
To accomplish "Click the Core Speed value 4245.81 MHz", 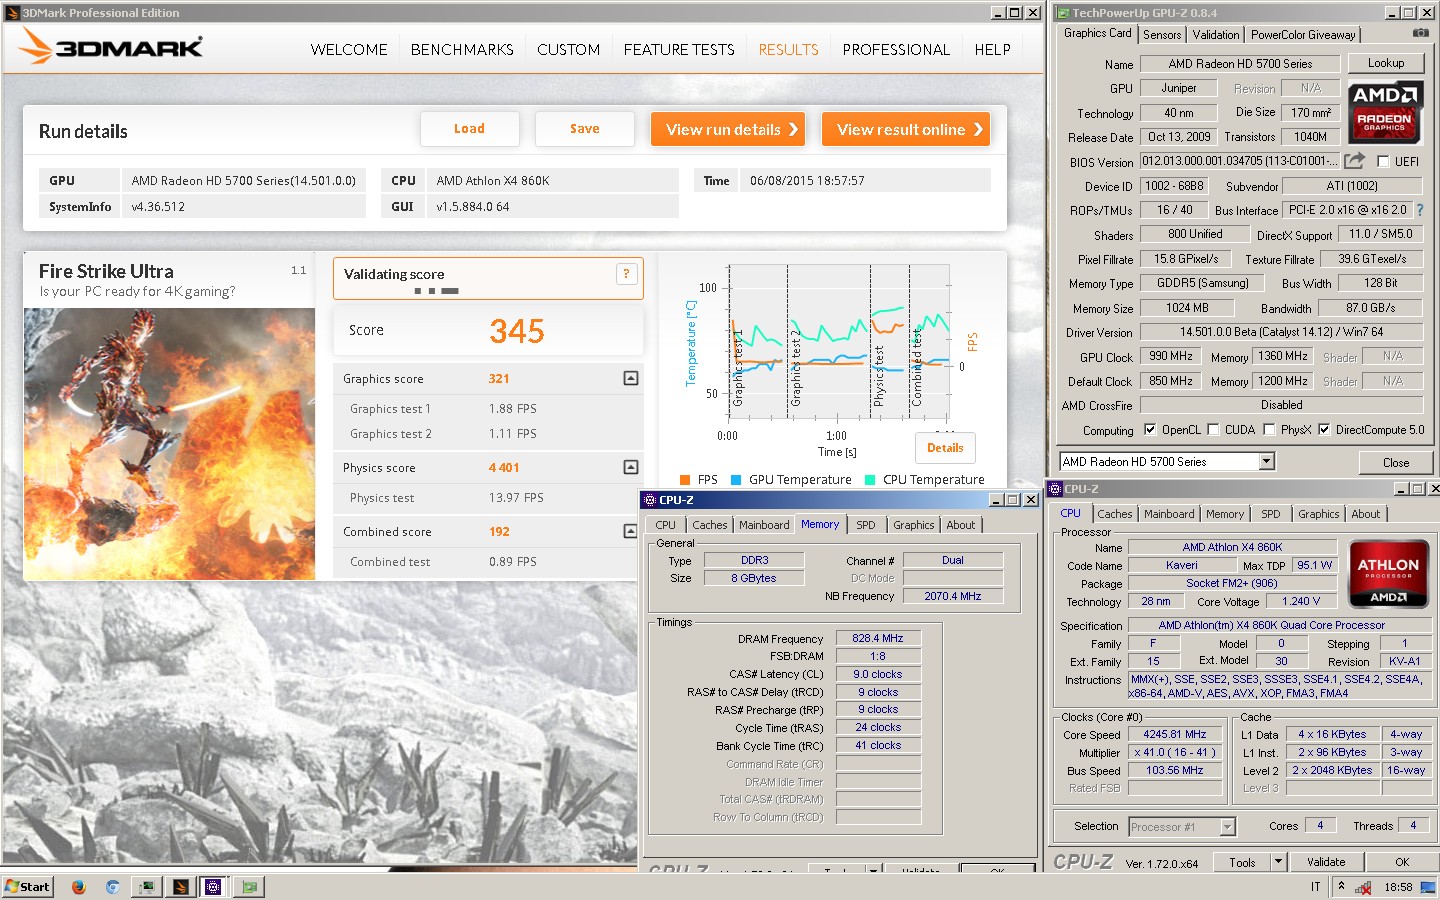I will click(1175, 734).
